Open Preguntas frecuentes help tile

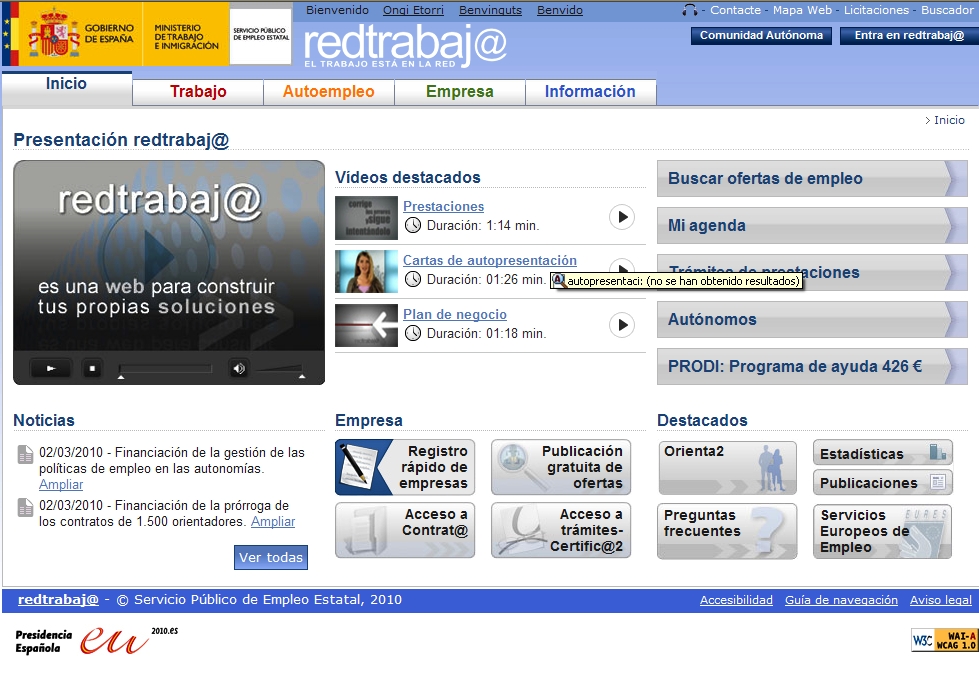click(x=727, y=531)
